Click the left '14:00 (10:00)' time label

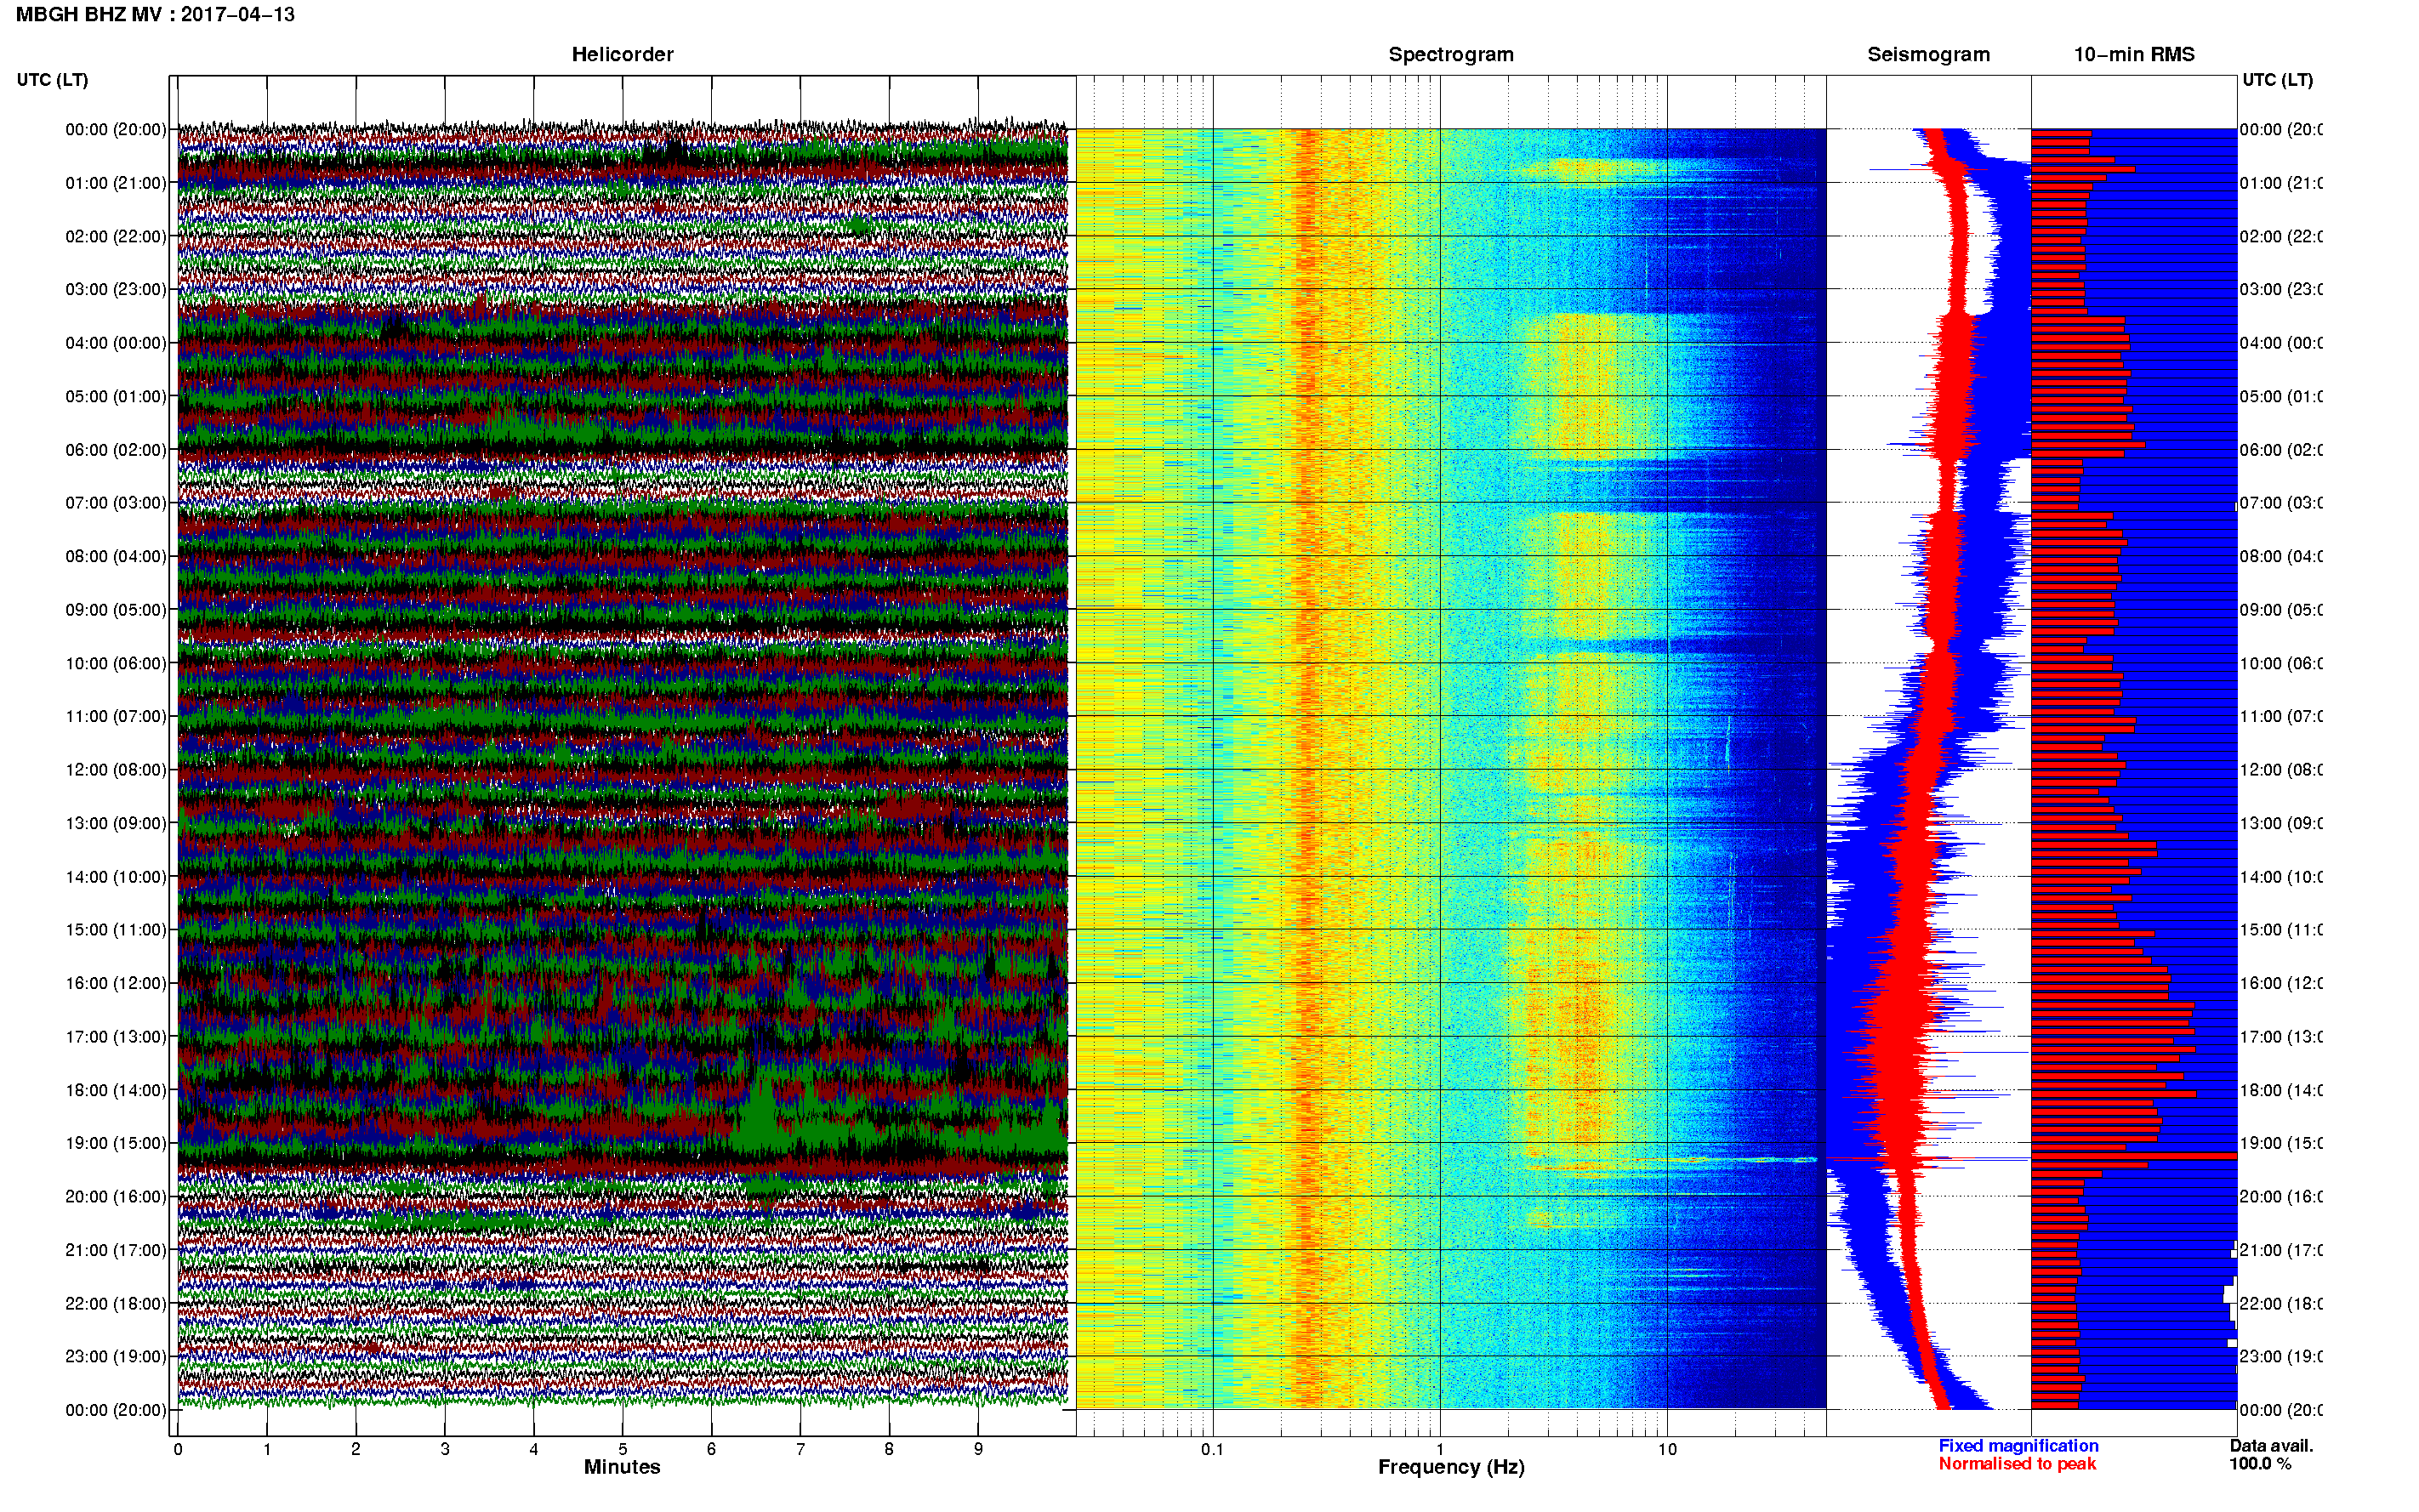click(x=116, y=877)
